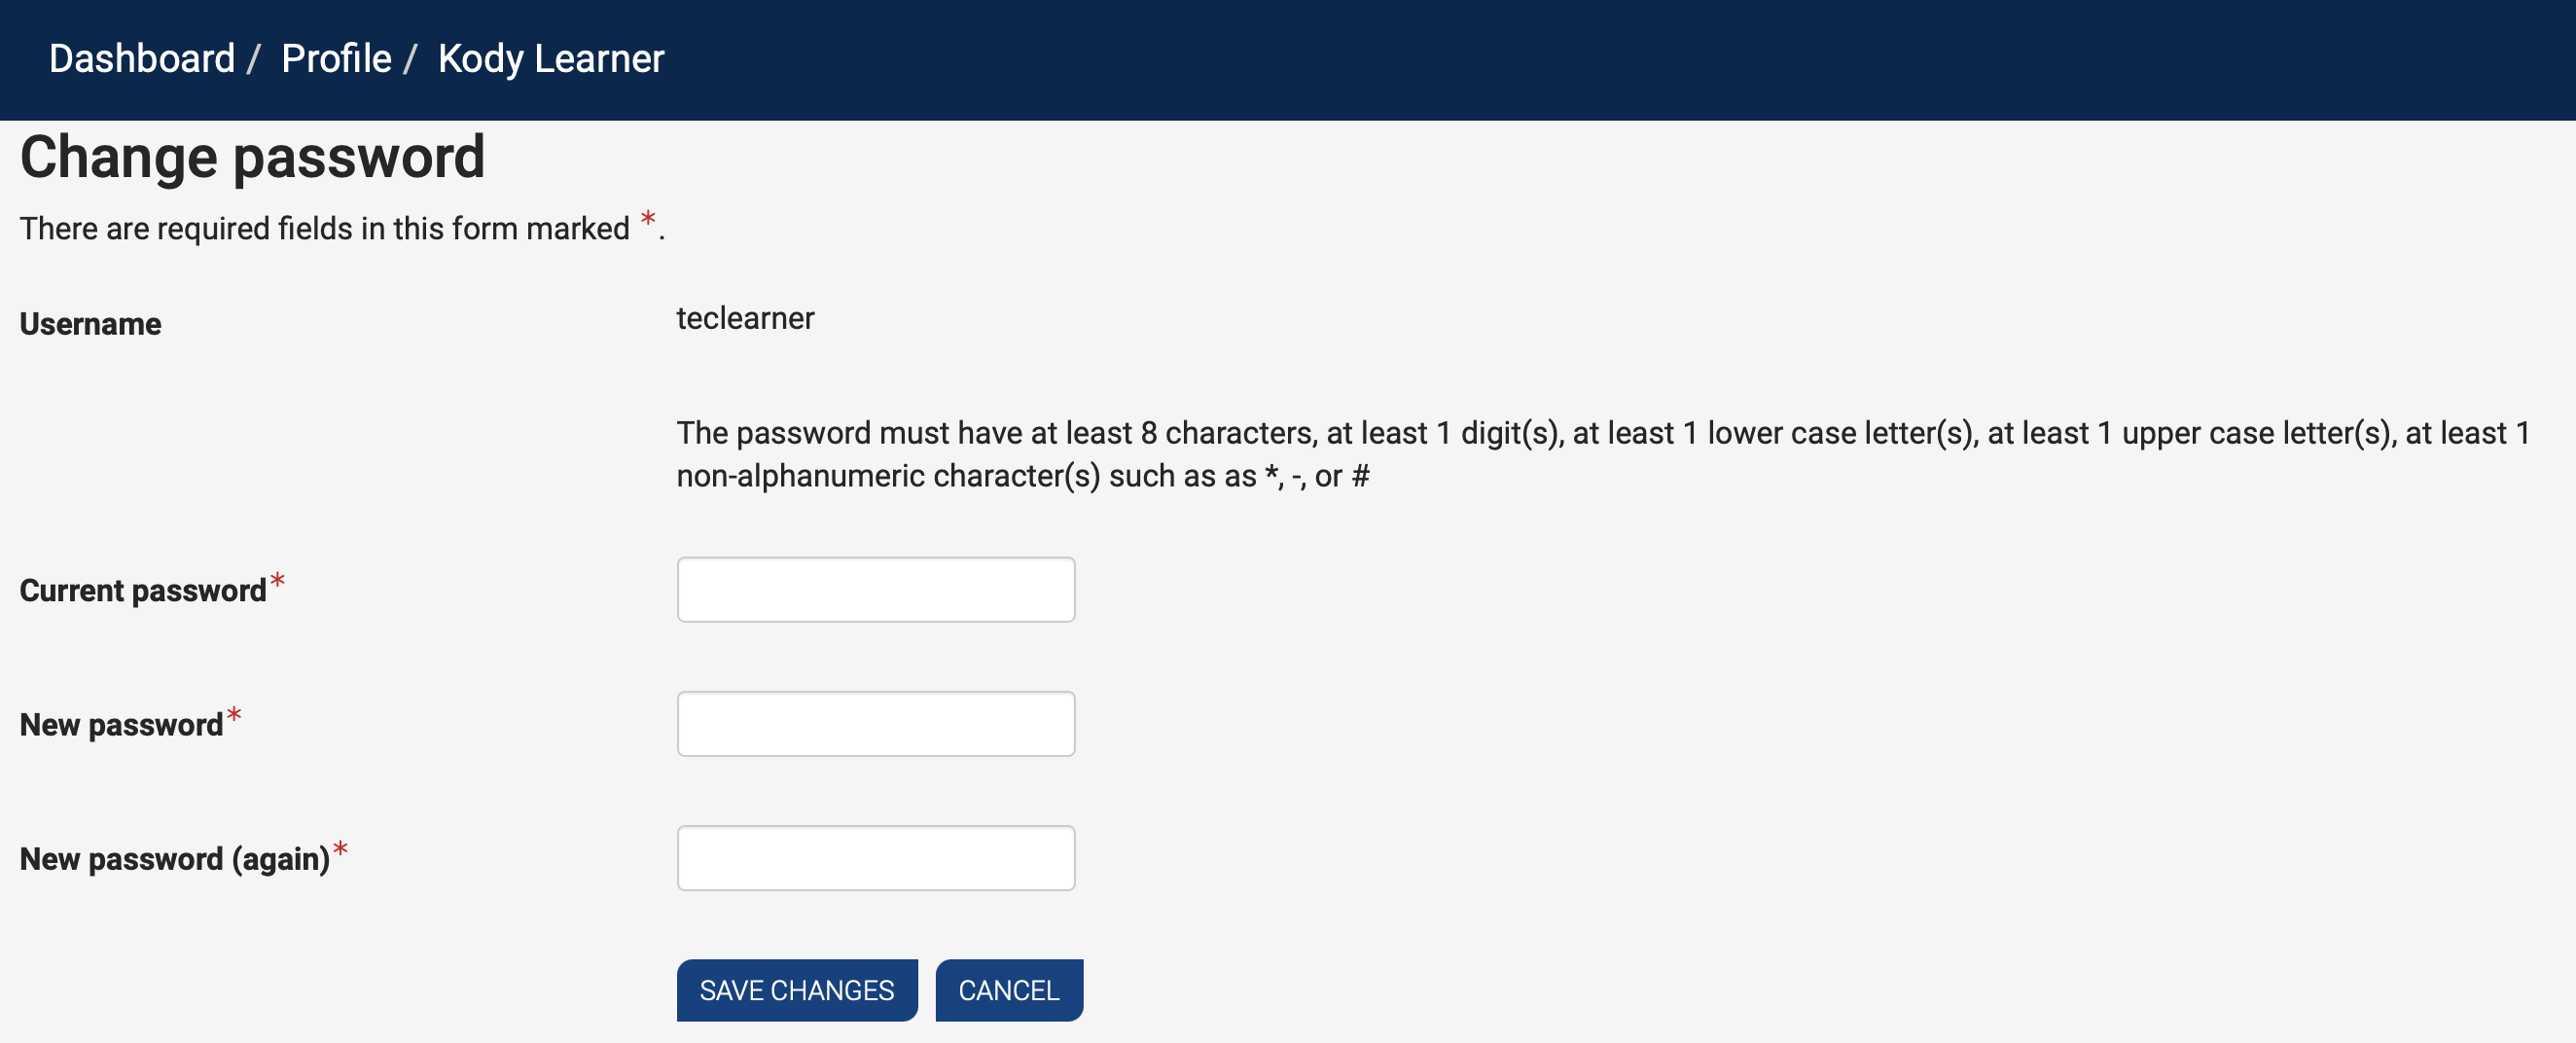Click the Change password page heading
Screen dimensions: 2576x1043
(x=254, y=156)
